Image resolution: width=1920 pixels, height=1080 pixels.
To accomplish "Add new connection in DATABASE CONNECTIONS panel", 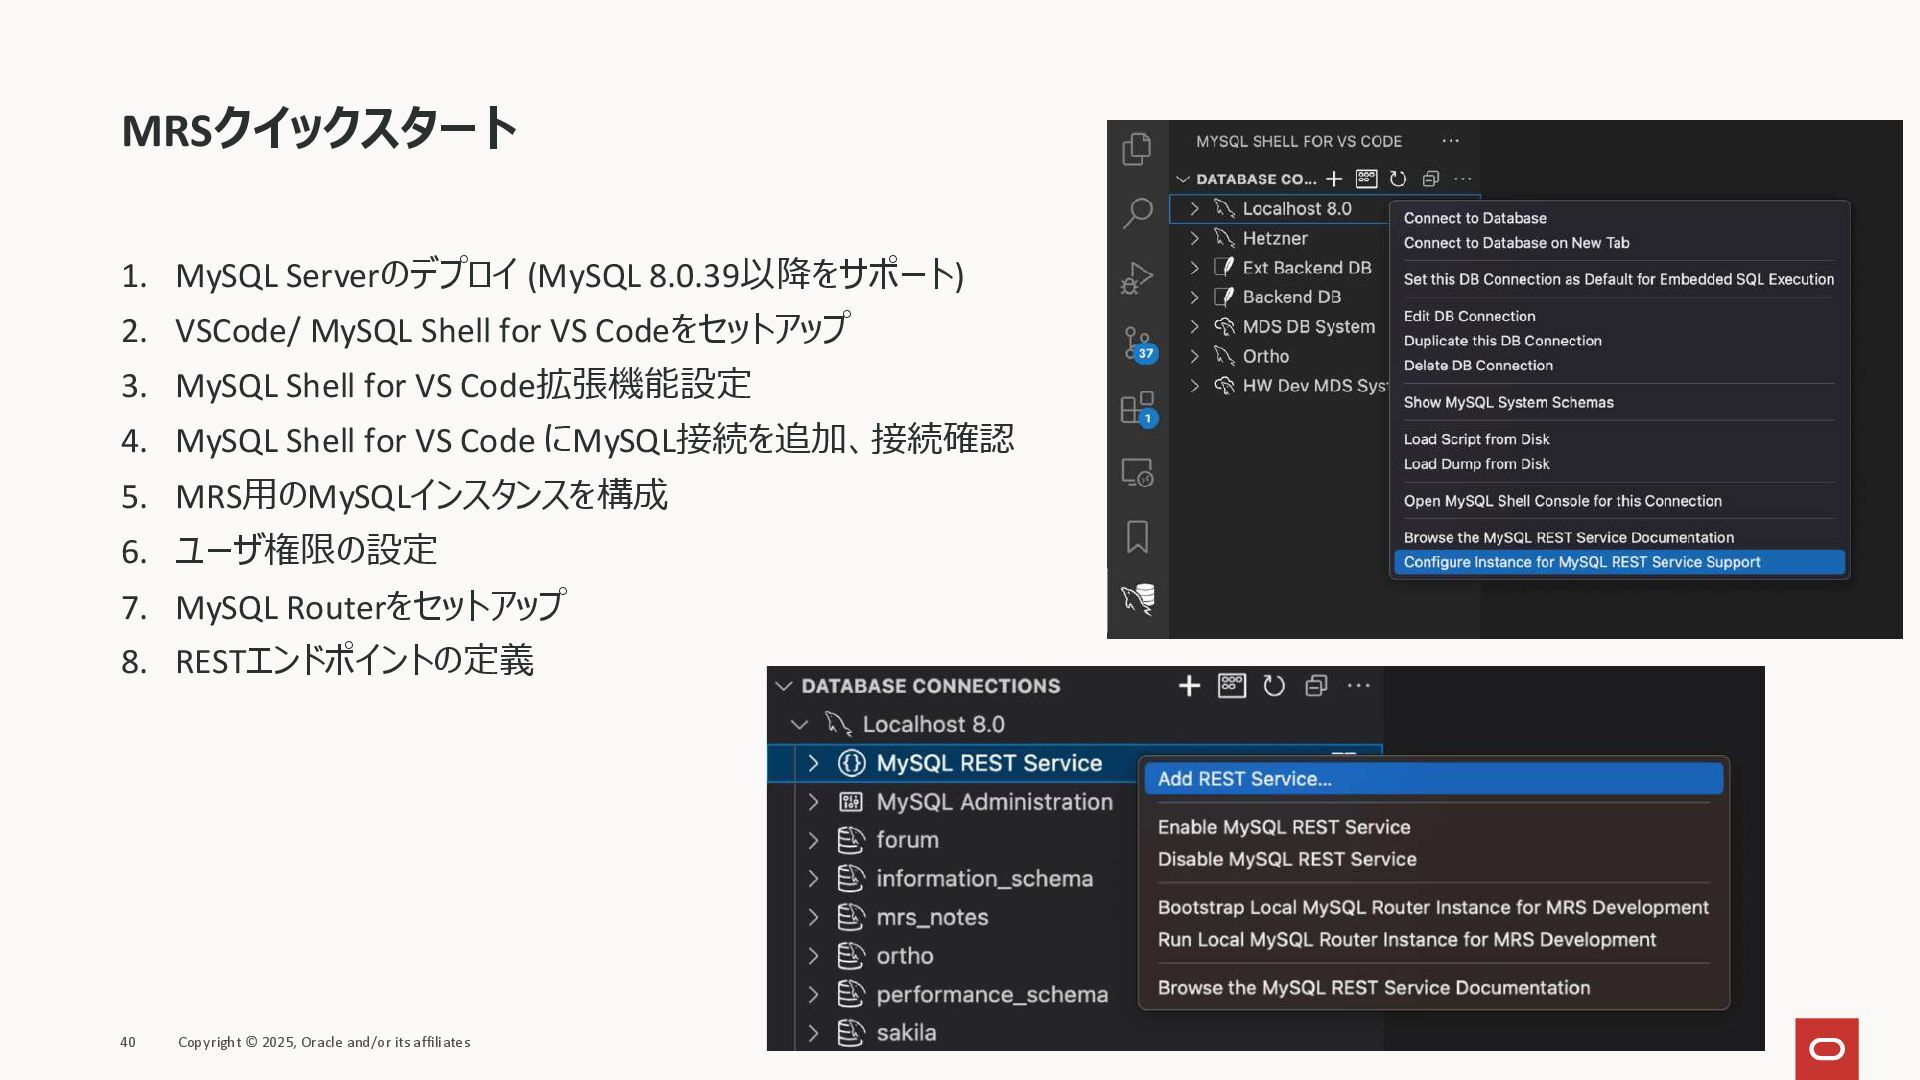I will (1189, 685).
